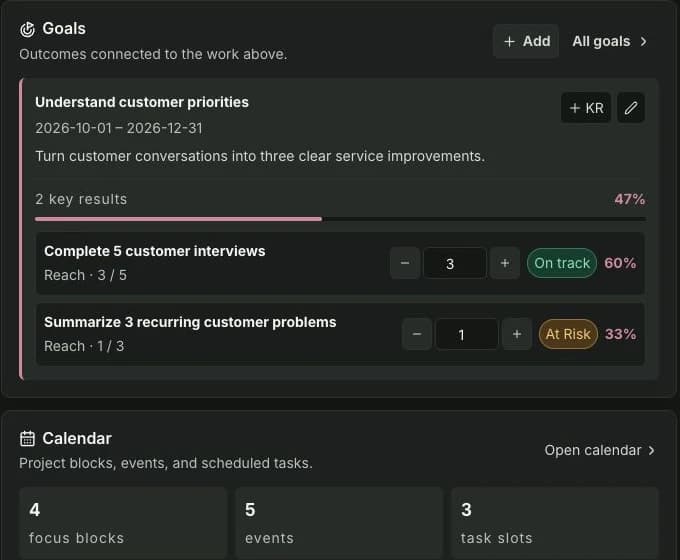Click the 33% progress value
This screenshot has width=680, height=560.
pyautogui.click(x=621, y=334)
